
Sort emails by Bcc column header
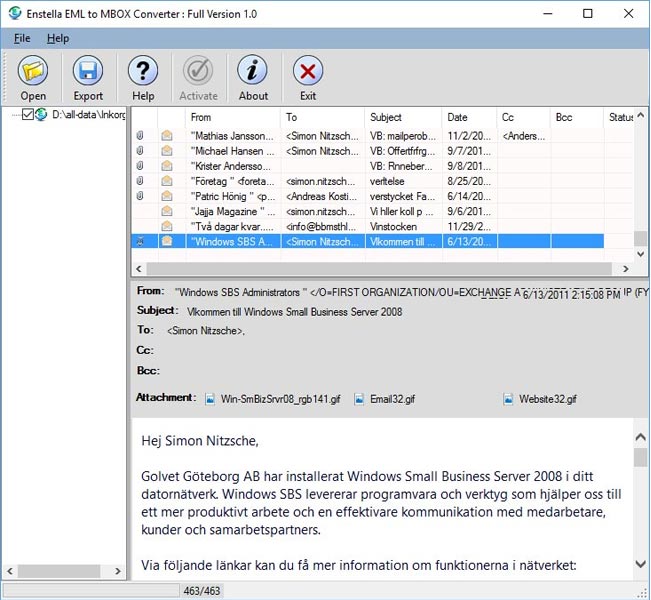point(577,117)
